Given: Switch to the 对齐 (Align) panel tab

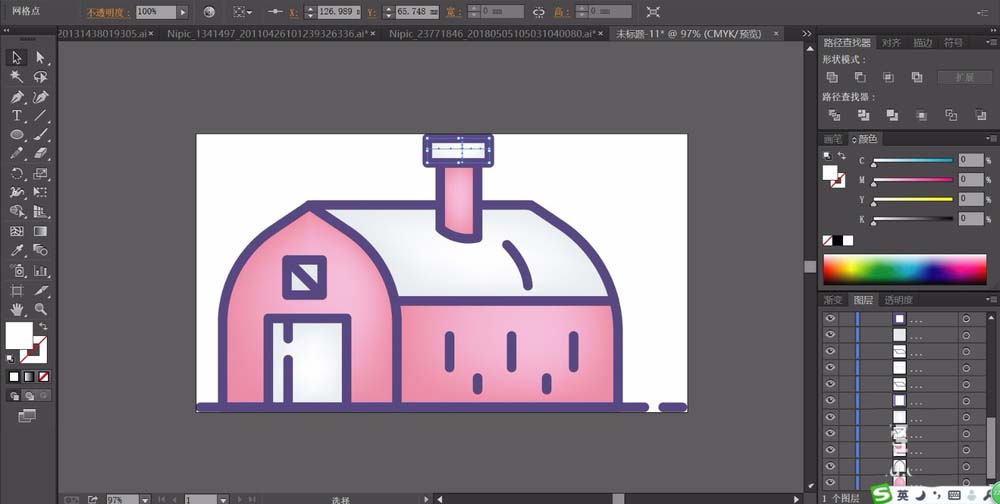Looking at the screenshot, I should point(891,43).
